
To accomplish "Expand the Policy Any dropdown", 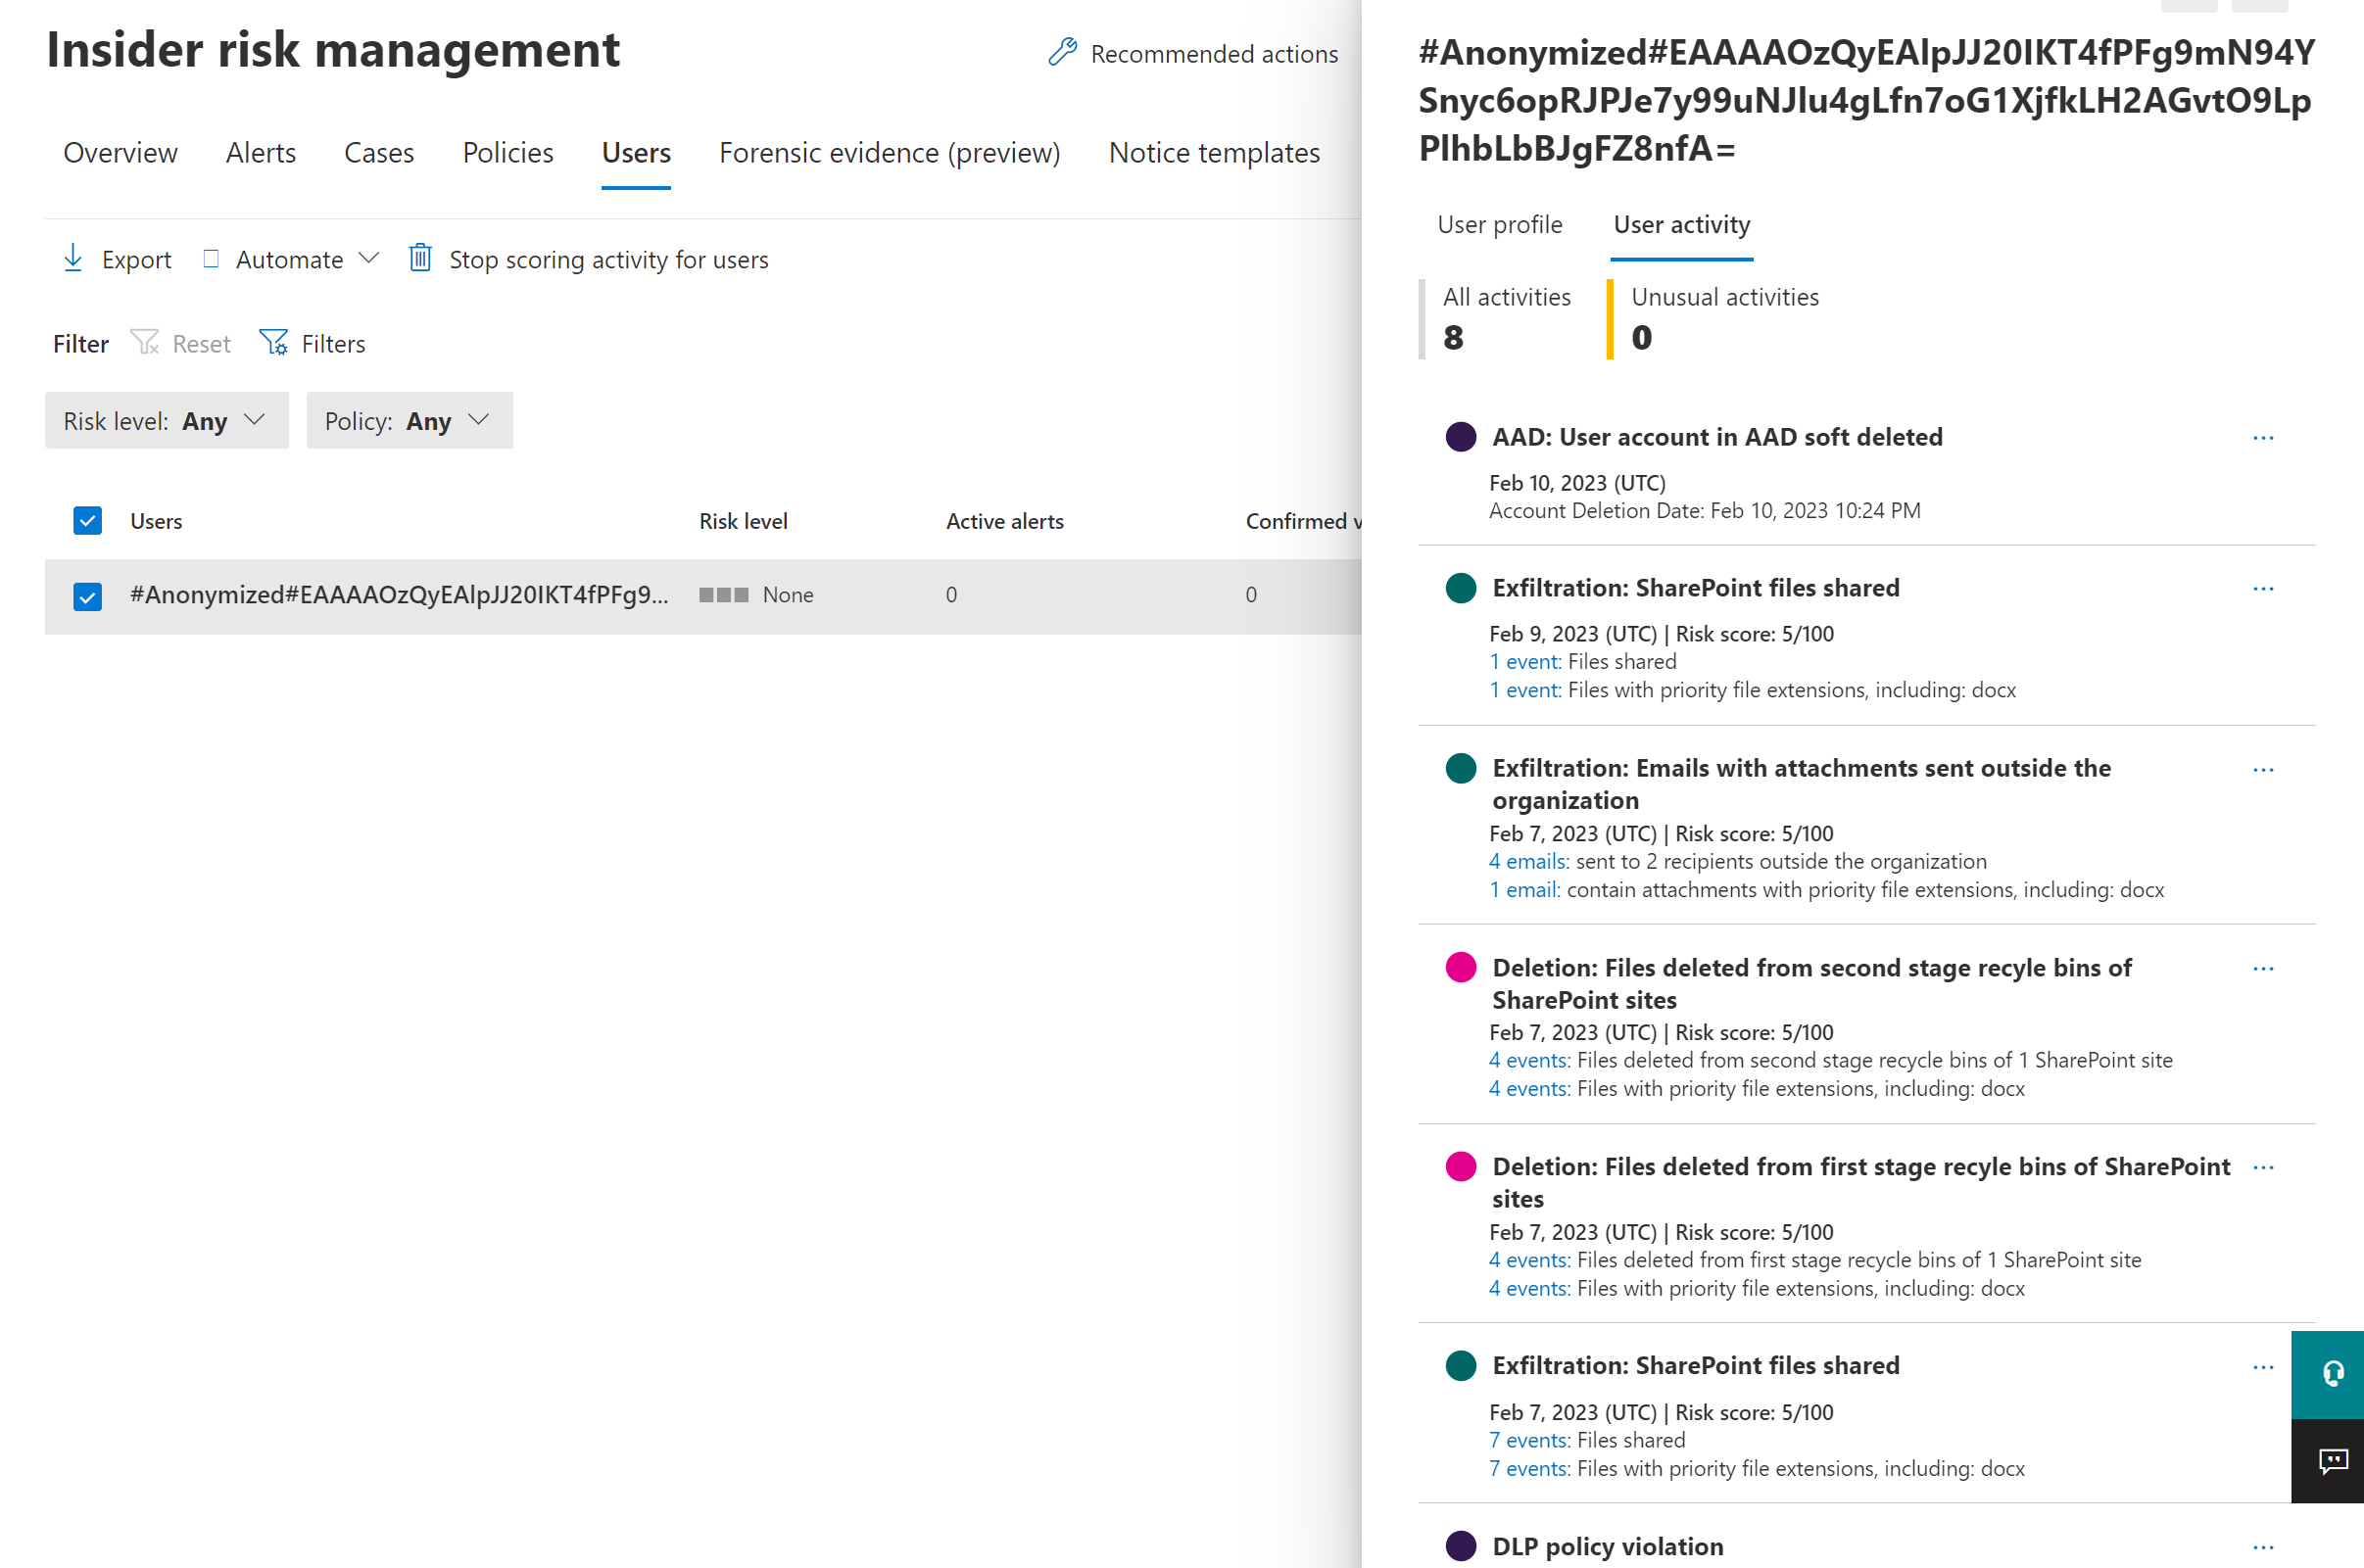I will click(x=409, y=420).
